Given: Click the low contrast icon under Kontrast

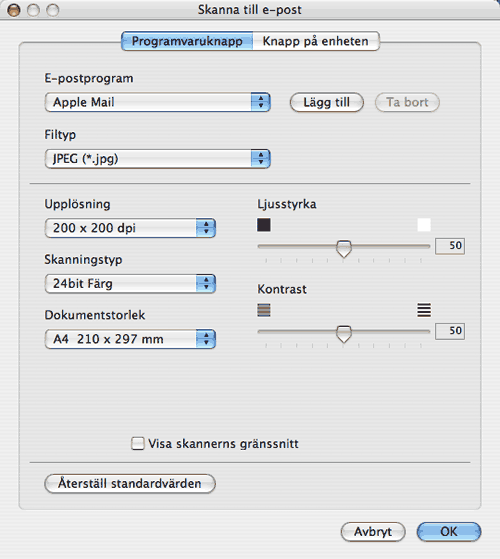Looking at the screenshot, I should [x=264, y=310].
